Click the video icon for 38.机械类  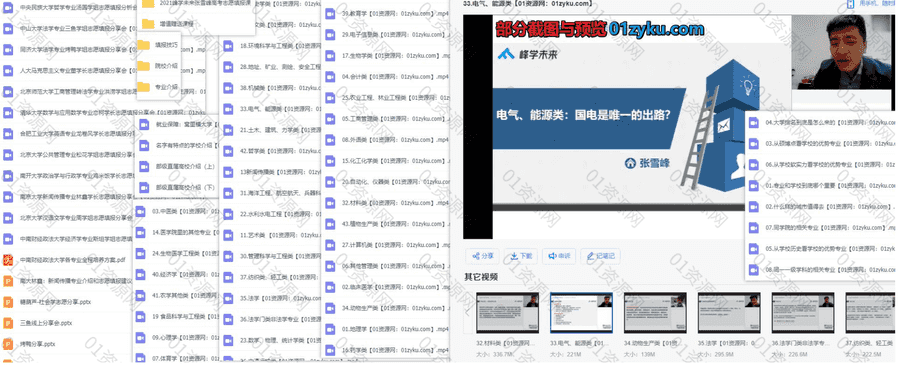tap(228, 88)
